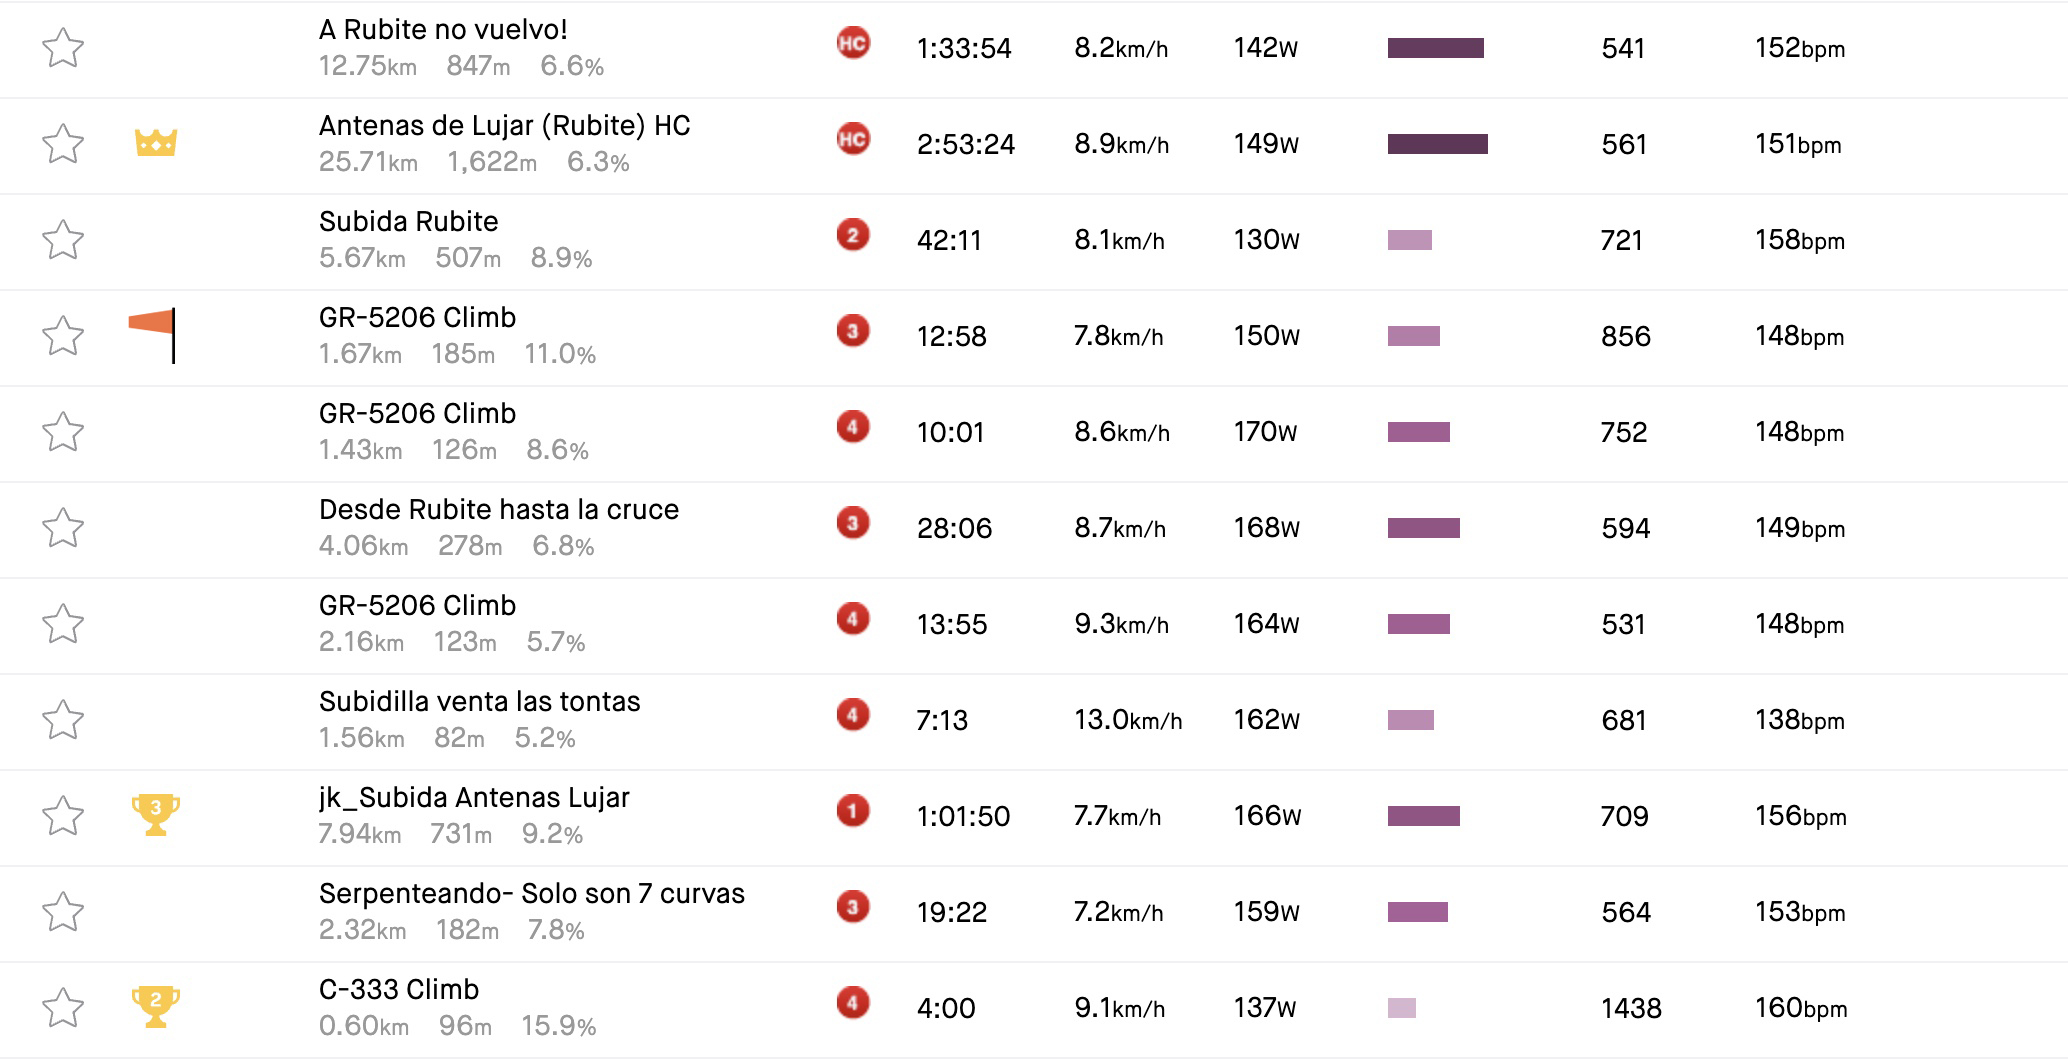The height and width of the screenshot is (1061, 2068).
Task: Open Serpenteando- Solo son 7 curvas segment
Action: [531, 894]
